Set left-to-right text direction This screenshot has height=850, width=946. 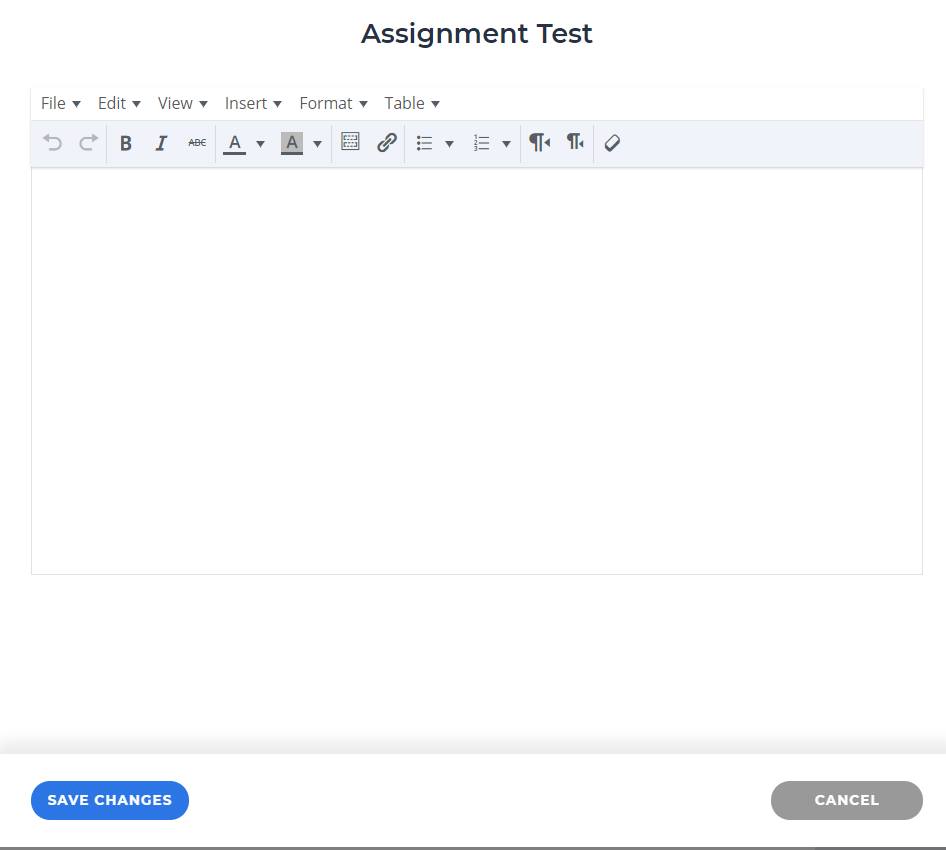[x=539, y=142]
